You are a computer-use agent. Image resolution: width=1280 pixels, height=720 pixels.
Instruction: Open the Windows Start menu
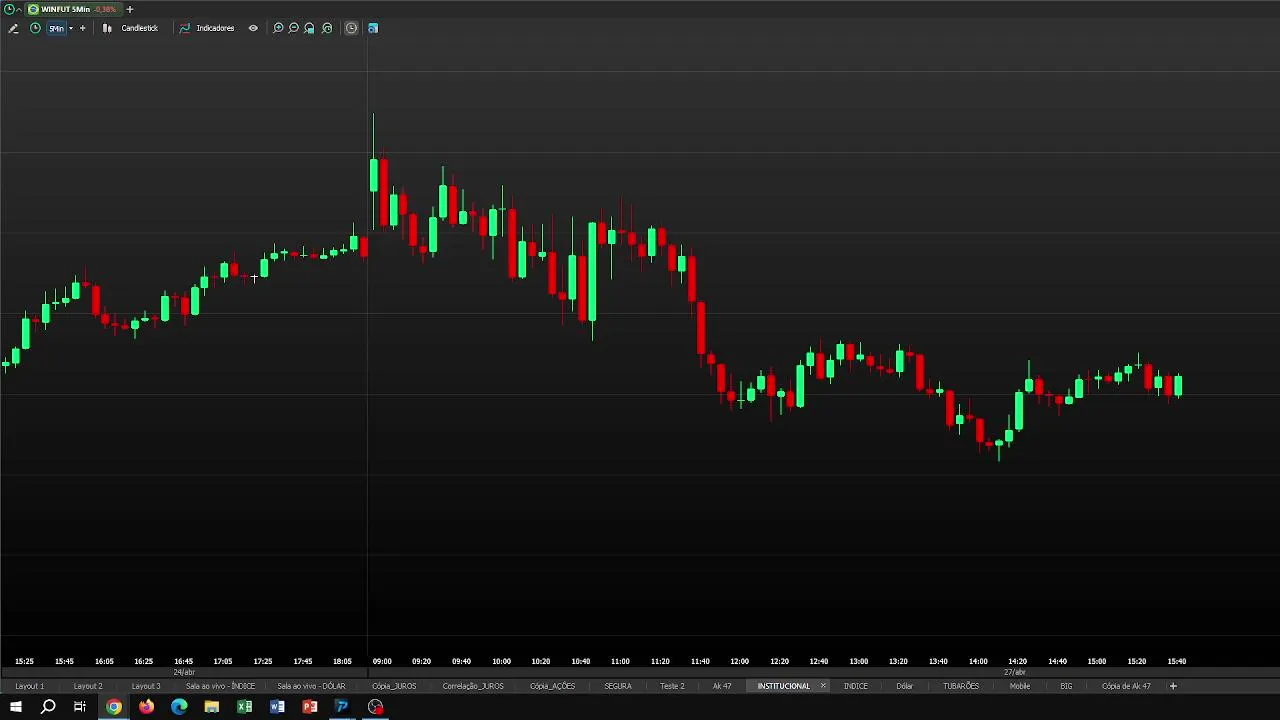click(x=15, y=707)
